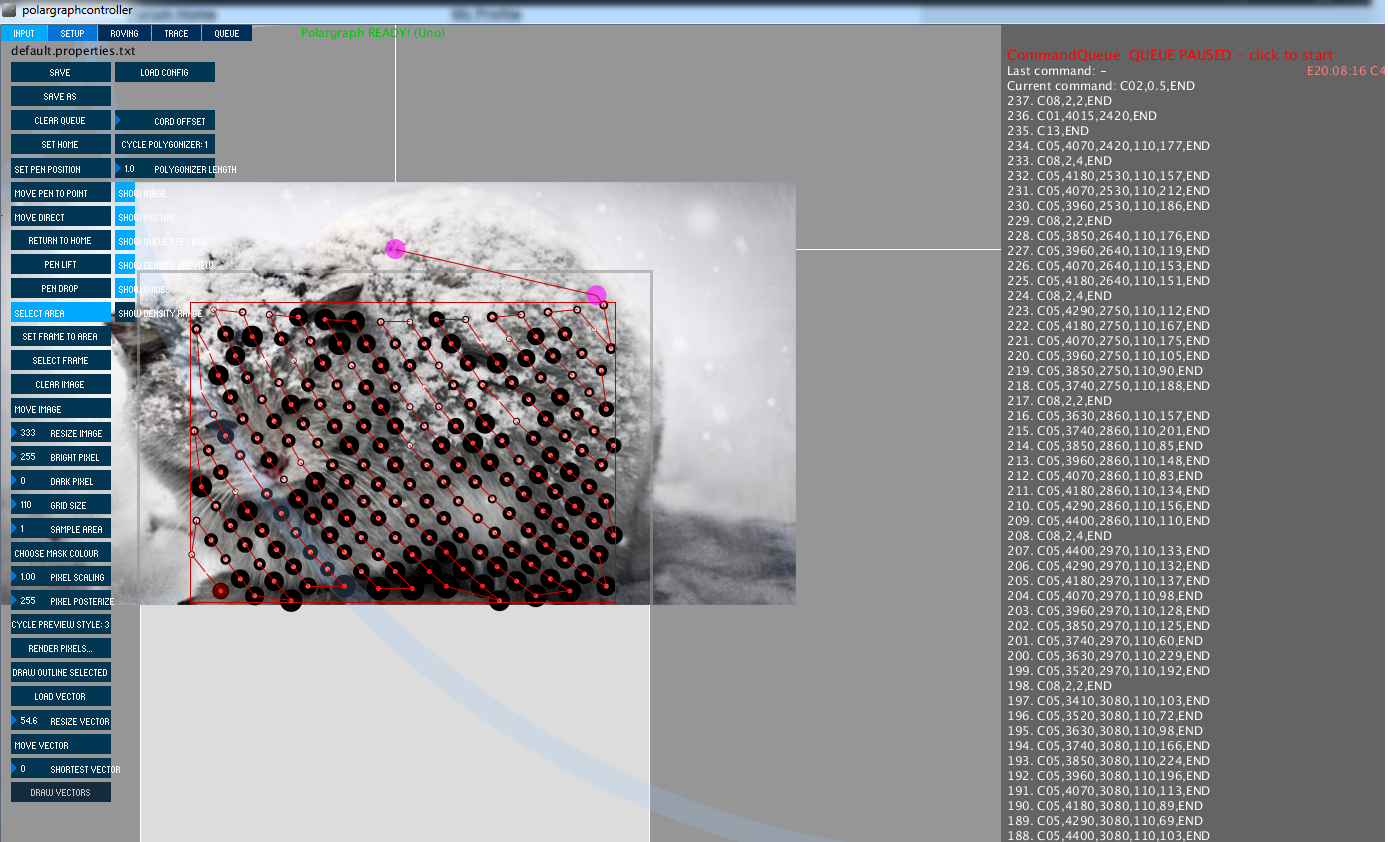Click queue entry 198. C08,2,2,END
Image resolution: width=1388 pixels, height=842 pixels.
(x=1059, y=686)
